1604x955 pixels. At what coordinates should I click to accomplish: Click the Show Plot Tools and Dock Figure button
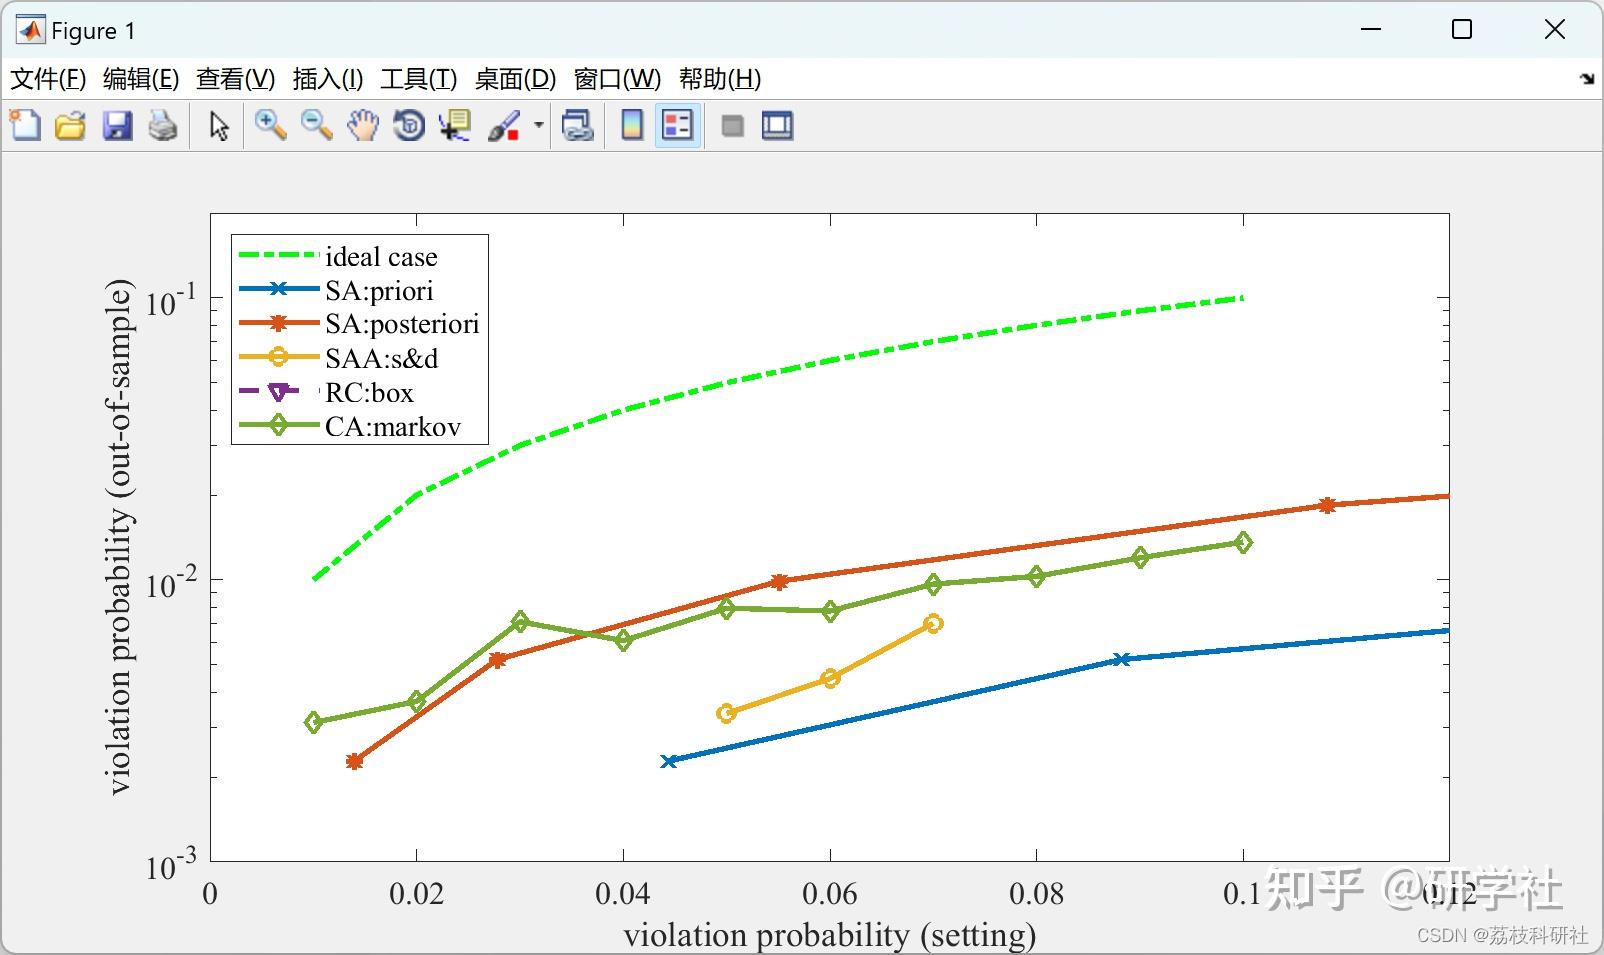point(777,125)
